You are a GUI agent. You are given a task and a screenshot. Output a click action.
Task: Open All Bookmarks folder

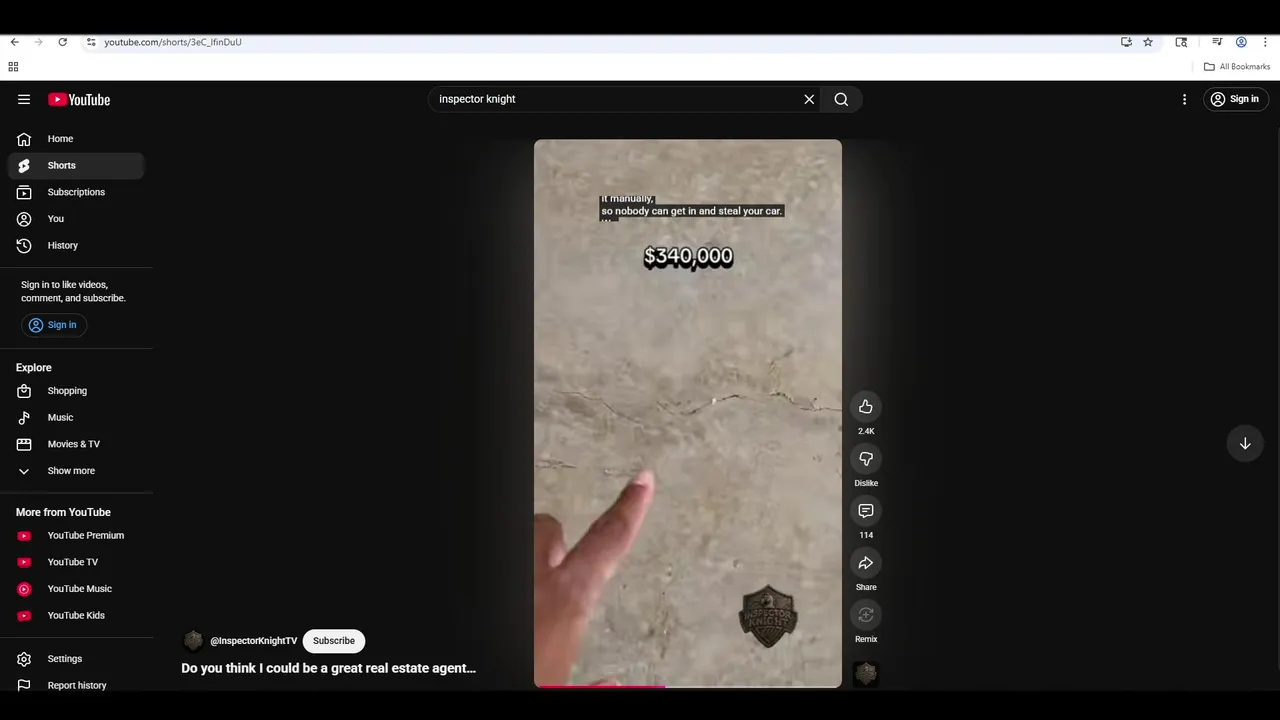point(1237,67)
